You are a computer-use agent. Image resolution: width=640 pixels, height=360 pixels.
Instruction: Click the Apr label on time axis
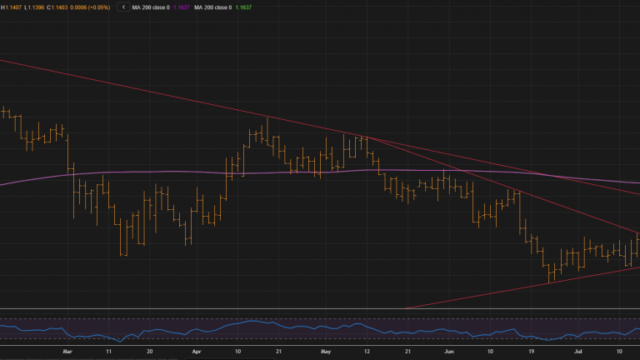pos(196,351)
